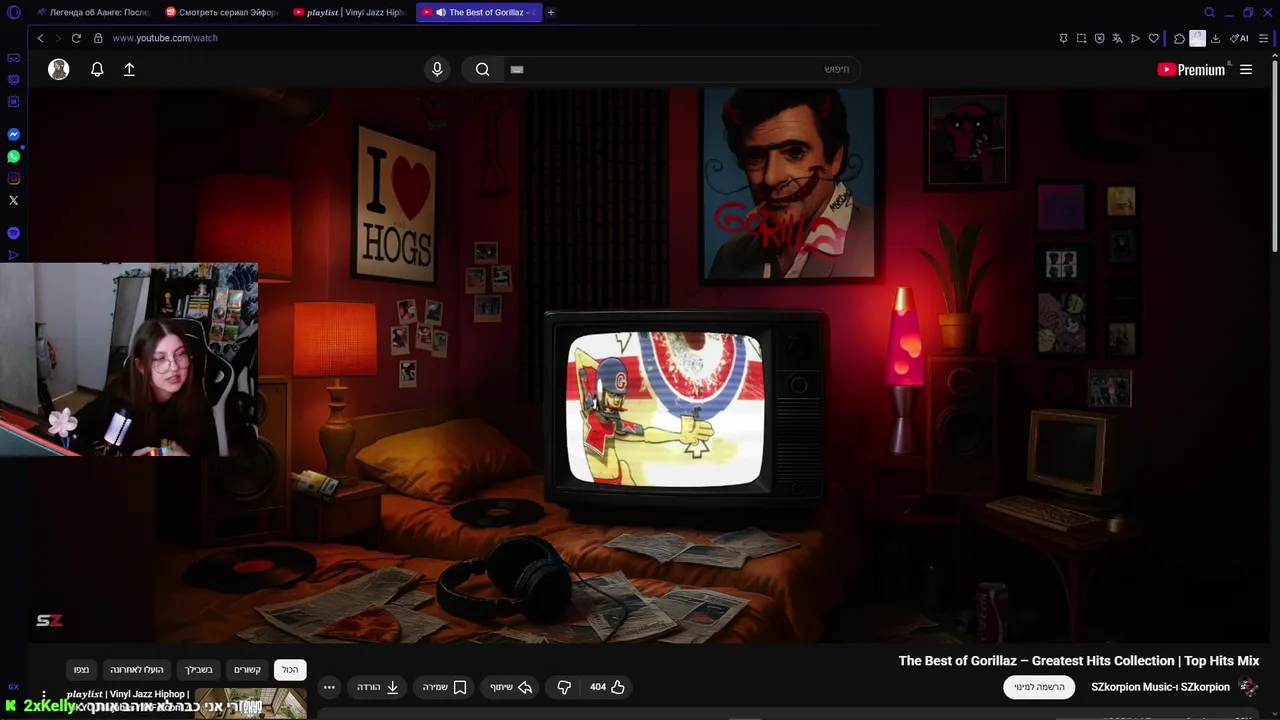Open the Vinyl Jazz Hiphop recommended video thumbnail
Image resolution: width=1280 pixels, height=720 pixels.
(x=251, y=703)
